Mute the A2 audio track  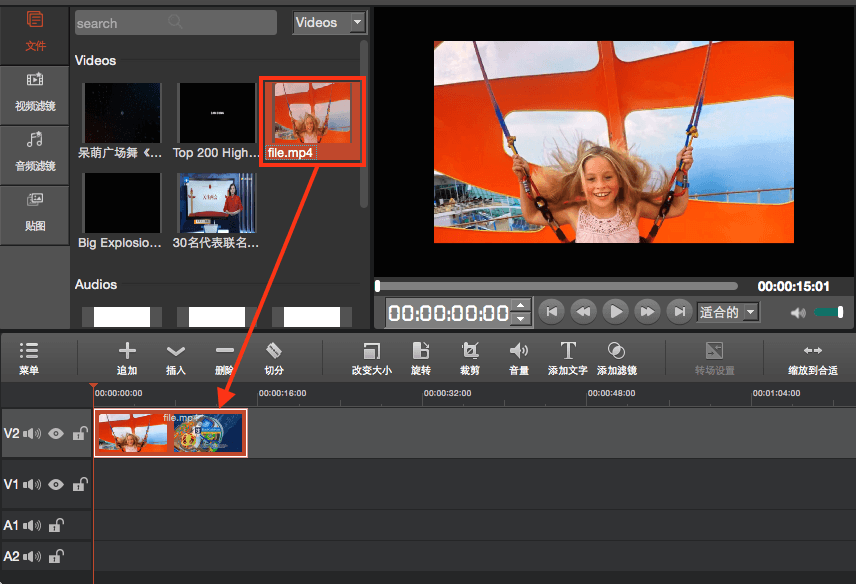coord(32,557)
